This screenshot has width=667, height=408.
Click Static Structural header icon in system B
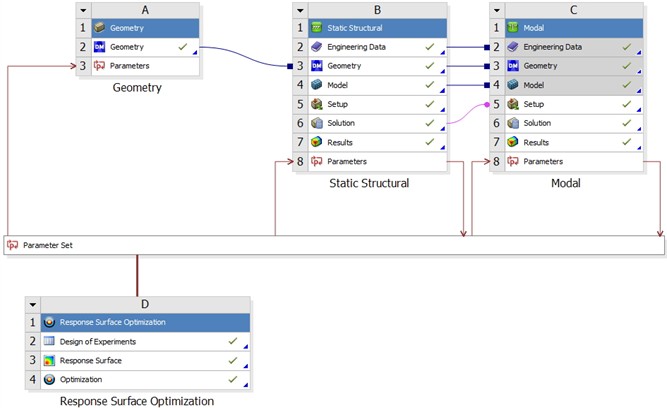316,28
